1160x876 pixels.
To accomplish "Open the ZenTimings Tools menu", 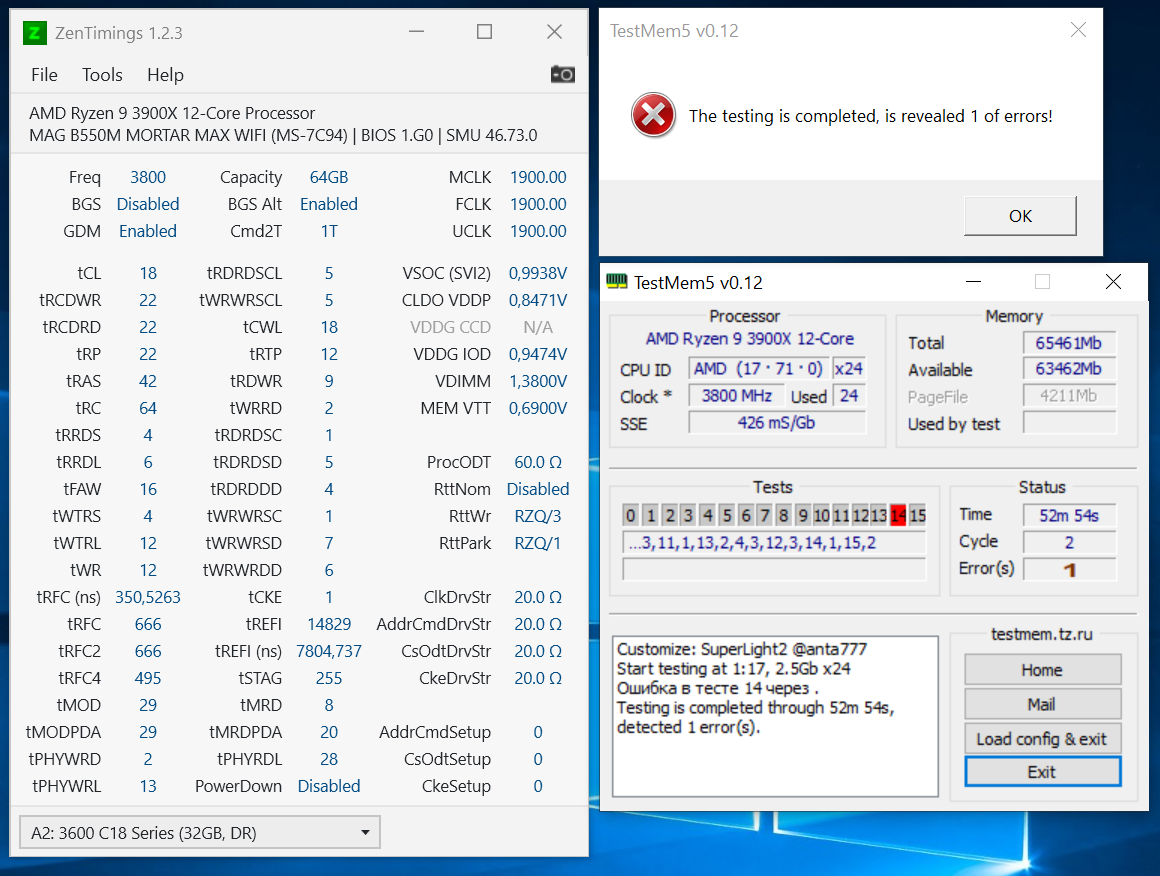I will pyautogui.click(x=102, y=75).
